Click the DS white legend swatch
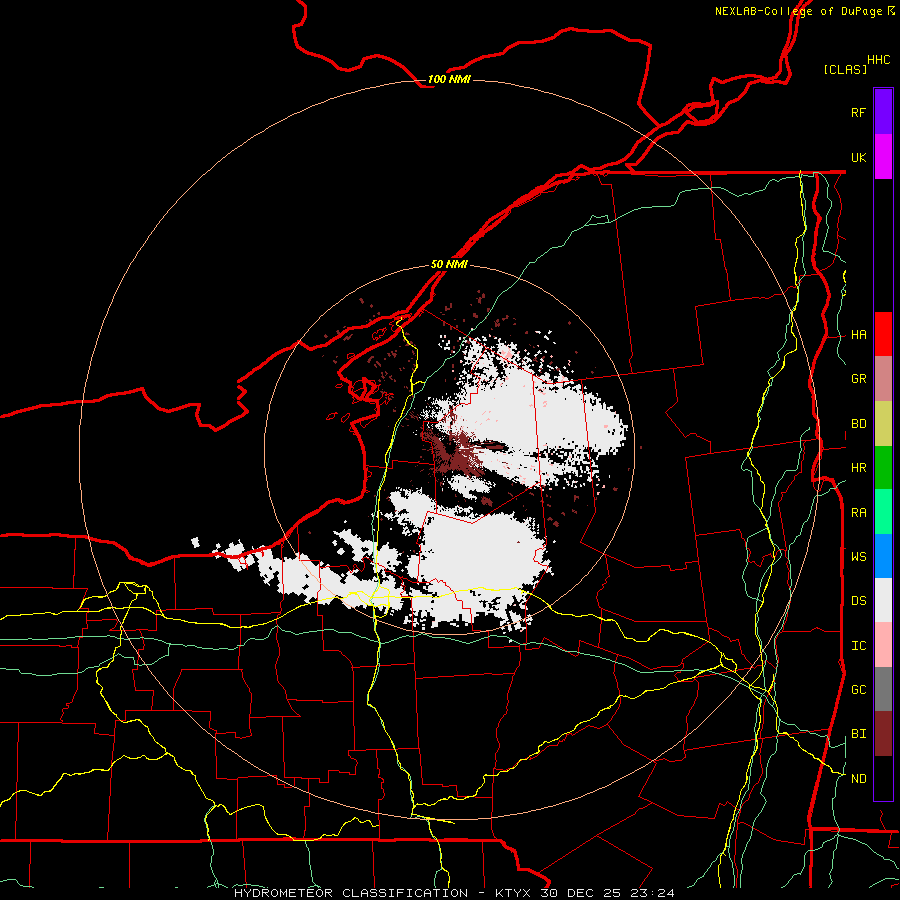The width and height of the screenshot is (900, 900). pos(883,600)
